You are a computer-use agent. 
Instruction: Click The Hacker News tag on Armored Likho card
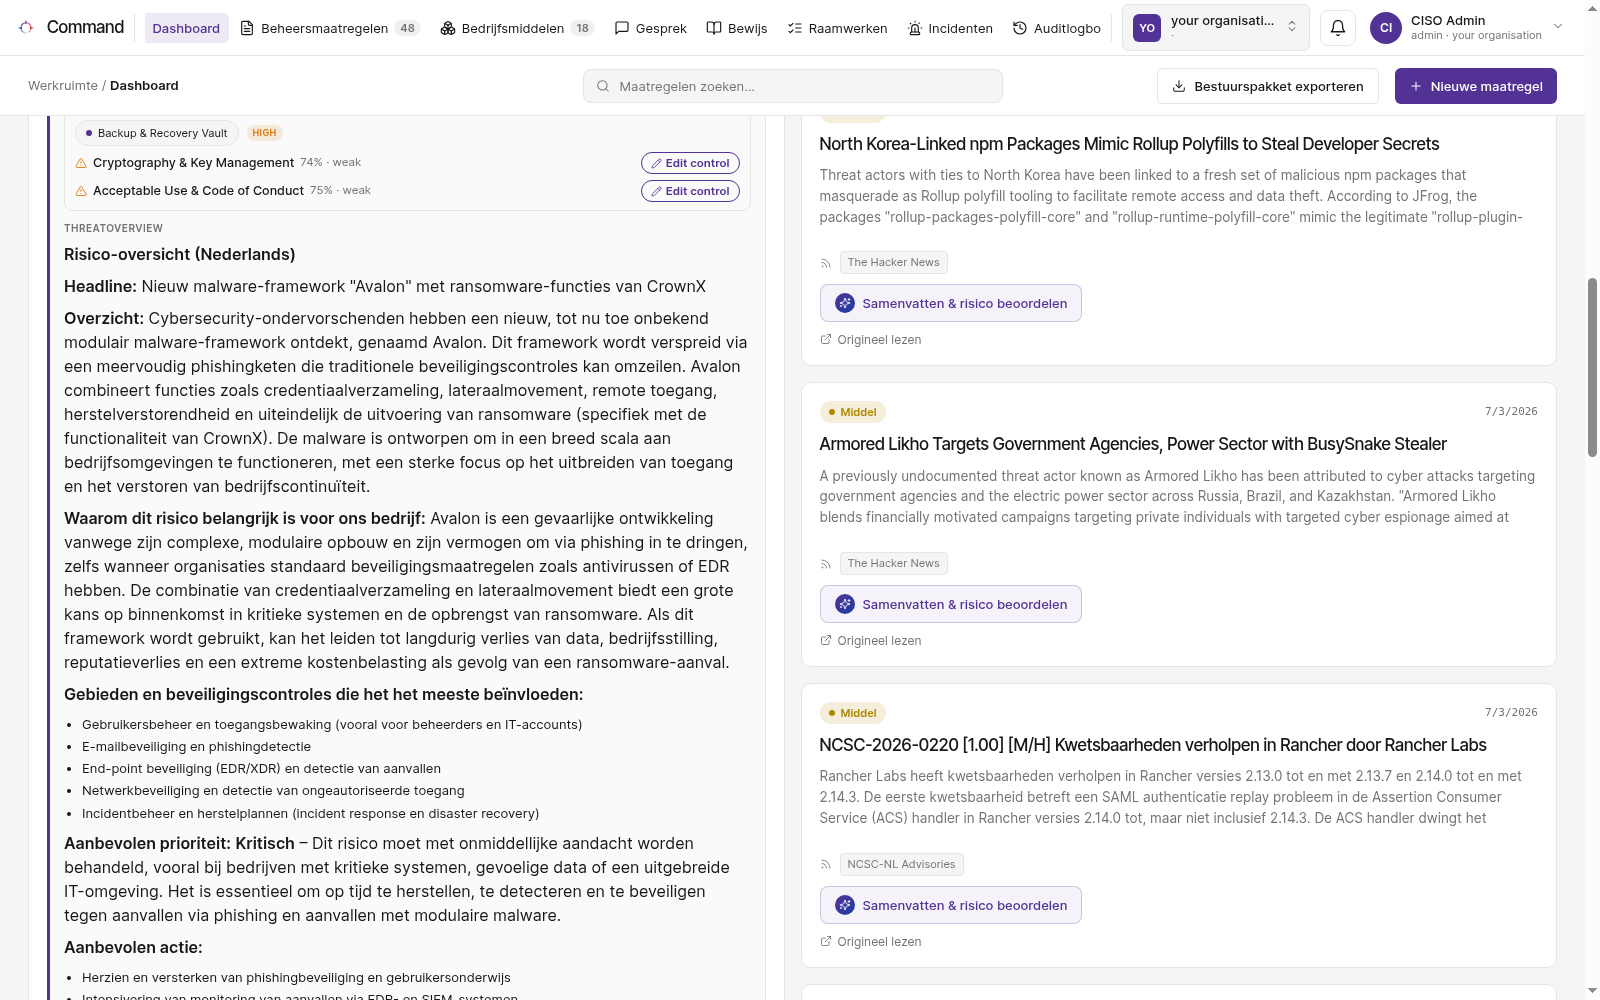pos(894,563)
